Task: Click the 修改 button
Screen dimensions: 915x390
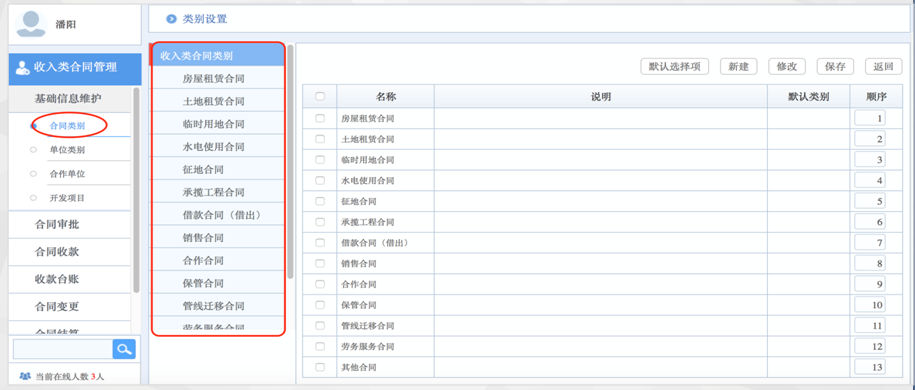Action: pos(787,67)
